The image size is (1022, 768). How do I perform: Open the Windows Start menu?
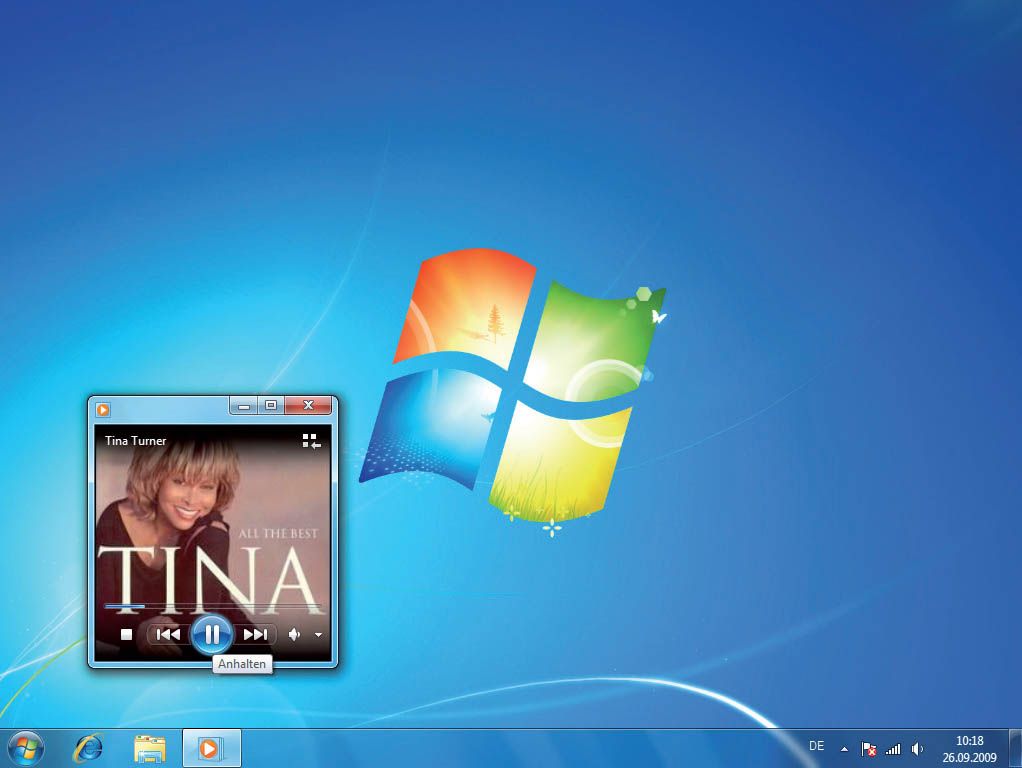coord(26,748)
